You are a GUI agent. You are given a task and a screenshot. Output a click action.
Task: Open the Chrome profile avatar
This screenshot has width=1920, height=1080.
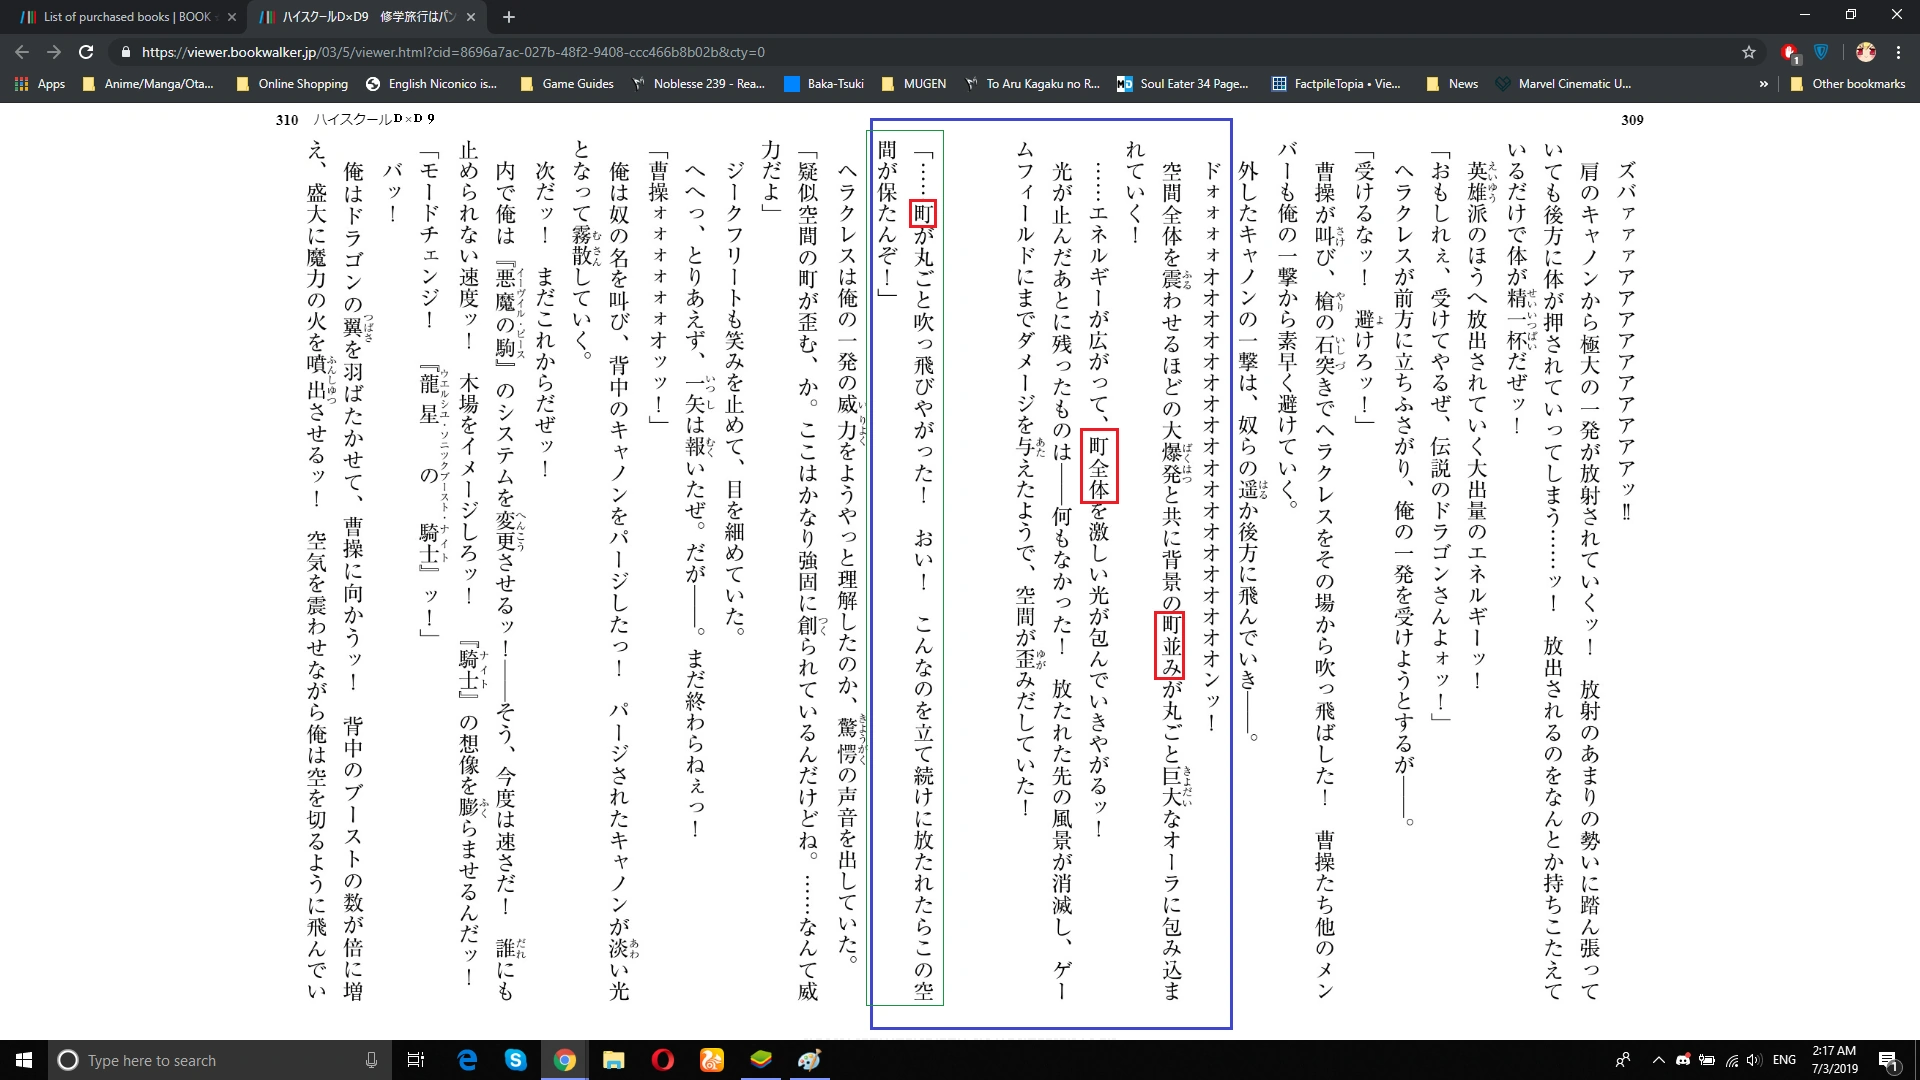coord(1866,52)
